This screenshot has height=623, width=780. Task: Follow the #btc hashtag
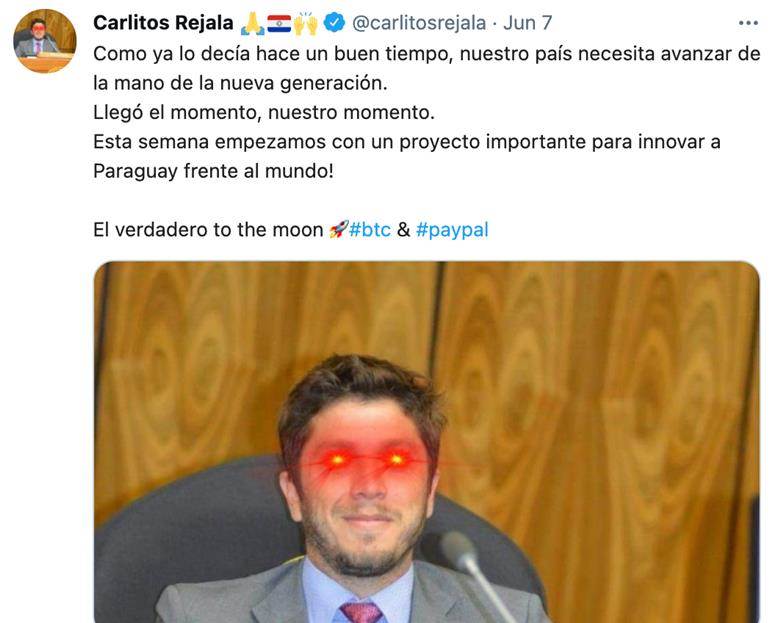tap(370, 229)
